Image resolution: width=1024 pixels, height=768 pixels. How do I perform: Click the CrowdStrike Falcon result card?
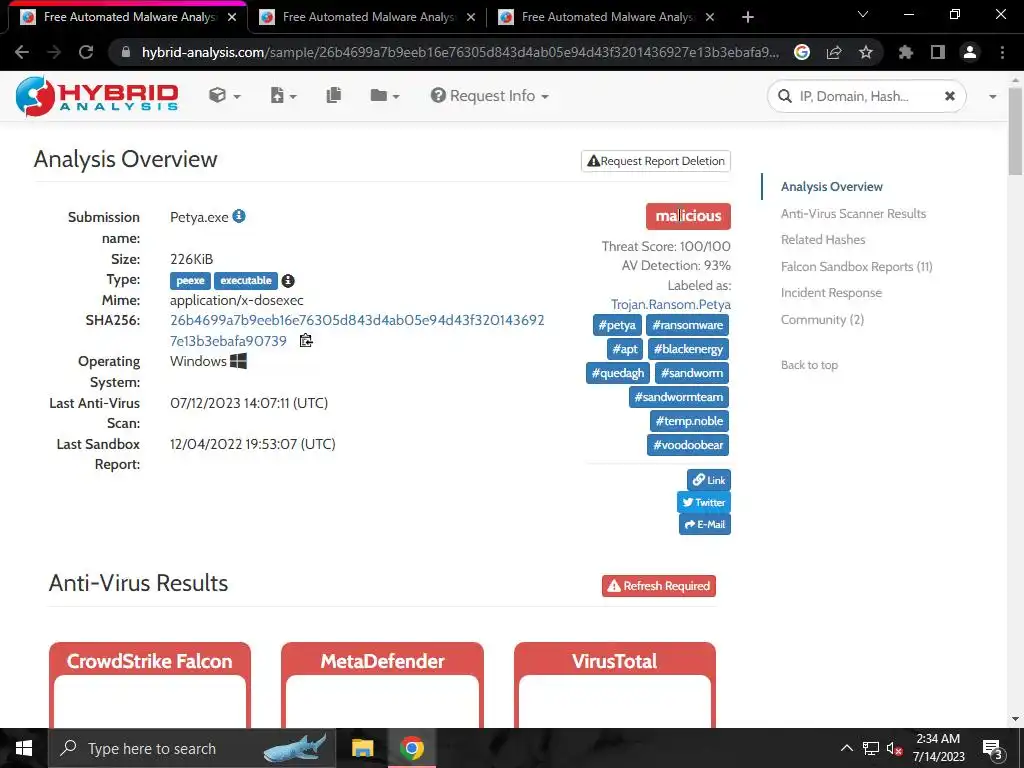click(150, 684)
